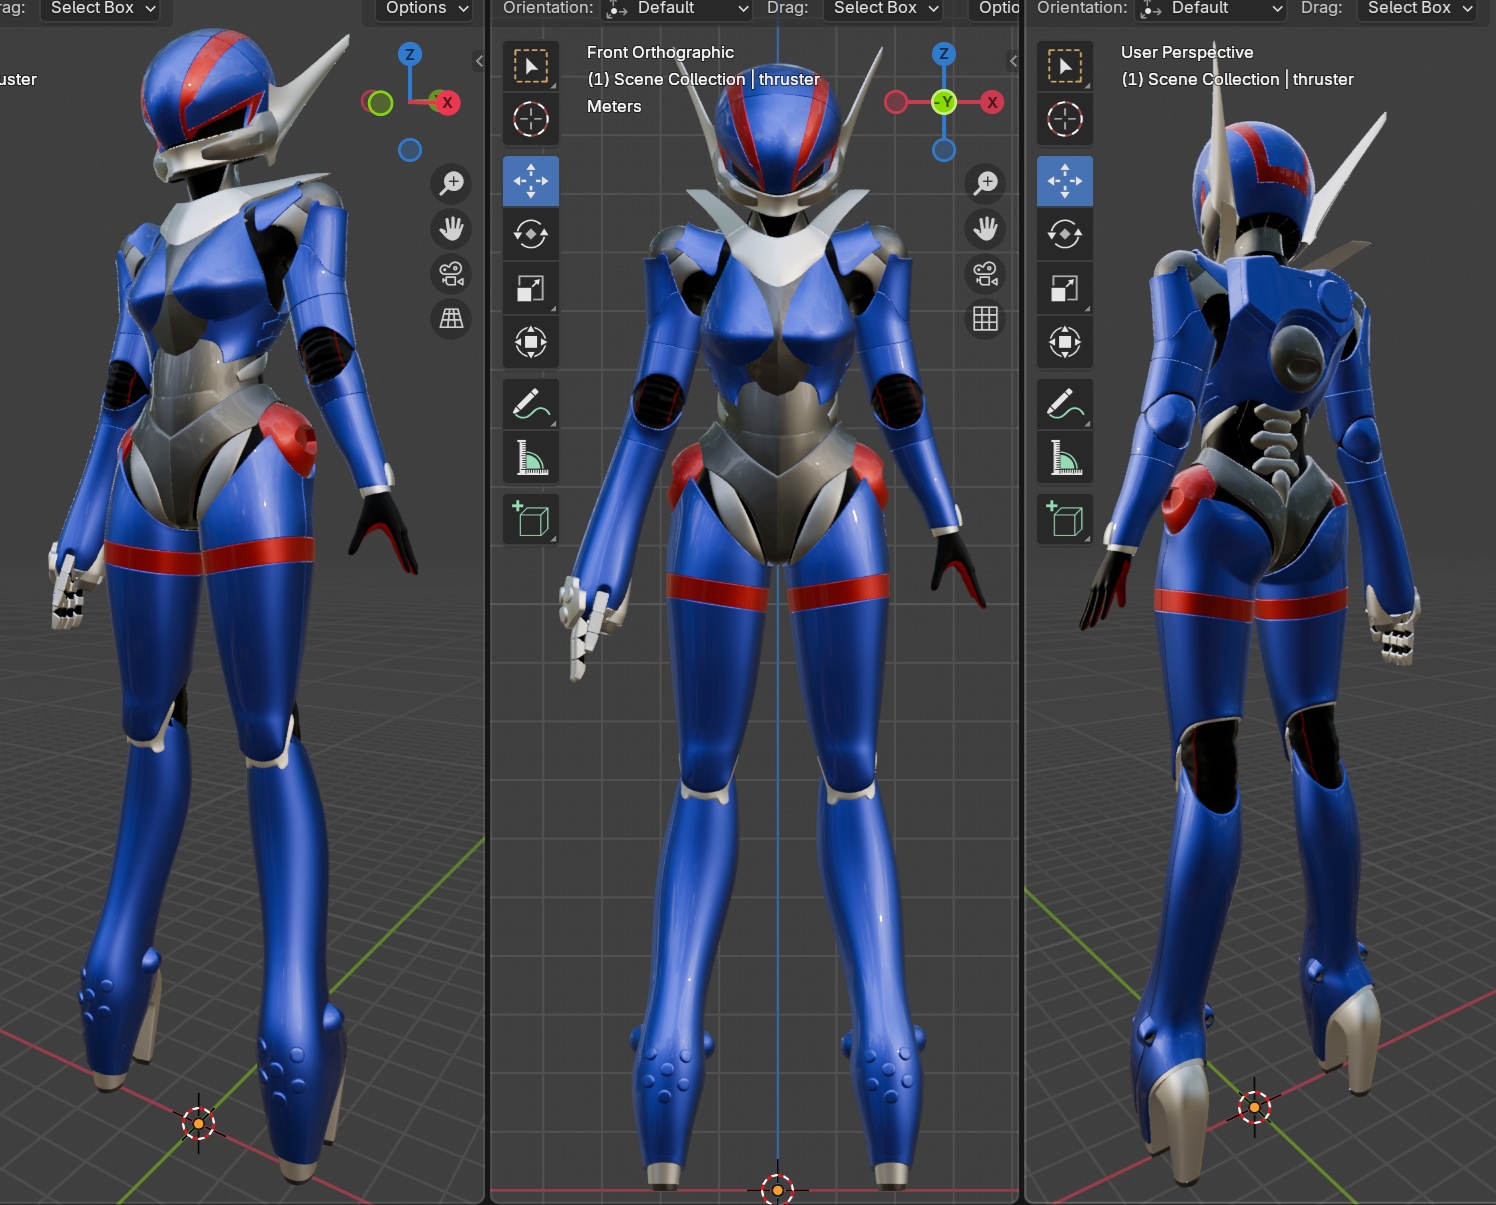Image resolution: width=1496 pixels, height=1205 pixels.
Task: Switch perspective/orthographic grid icon in middle viewport
Action: click(986, 319)
